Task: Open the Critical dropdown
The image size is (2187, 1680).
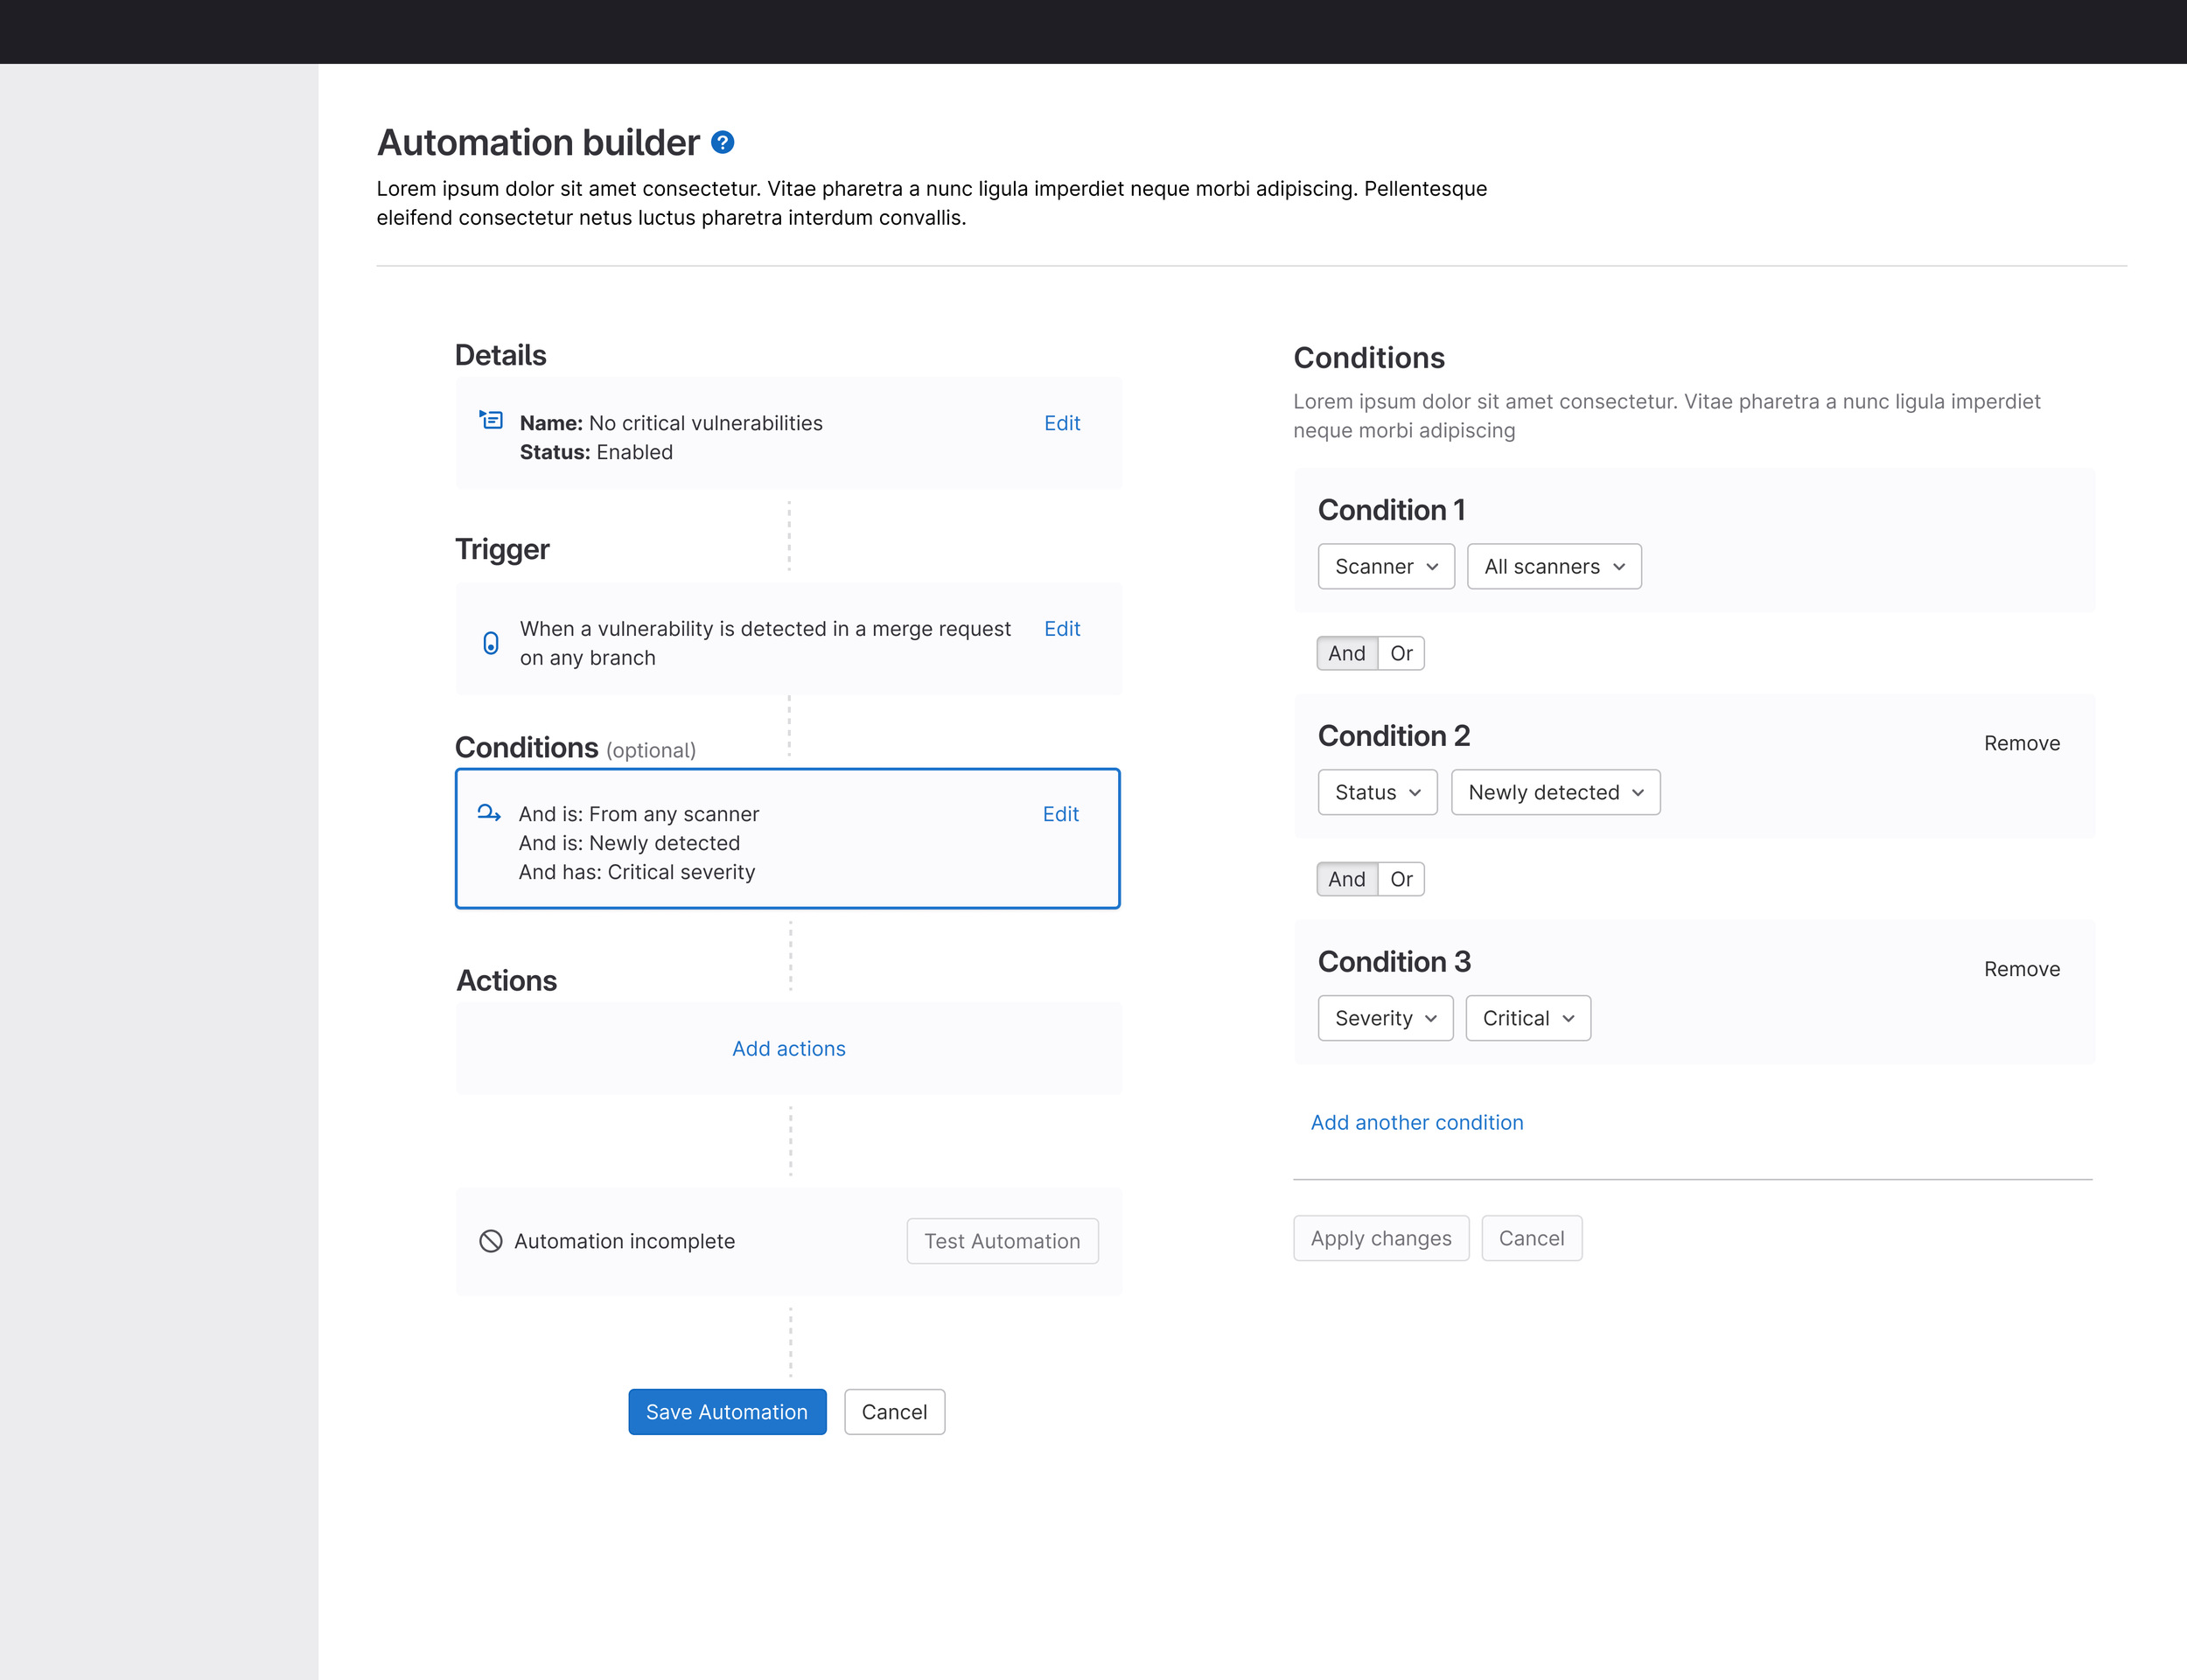Action: pyautogui.click(x=1528, y=1019)
